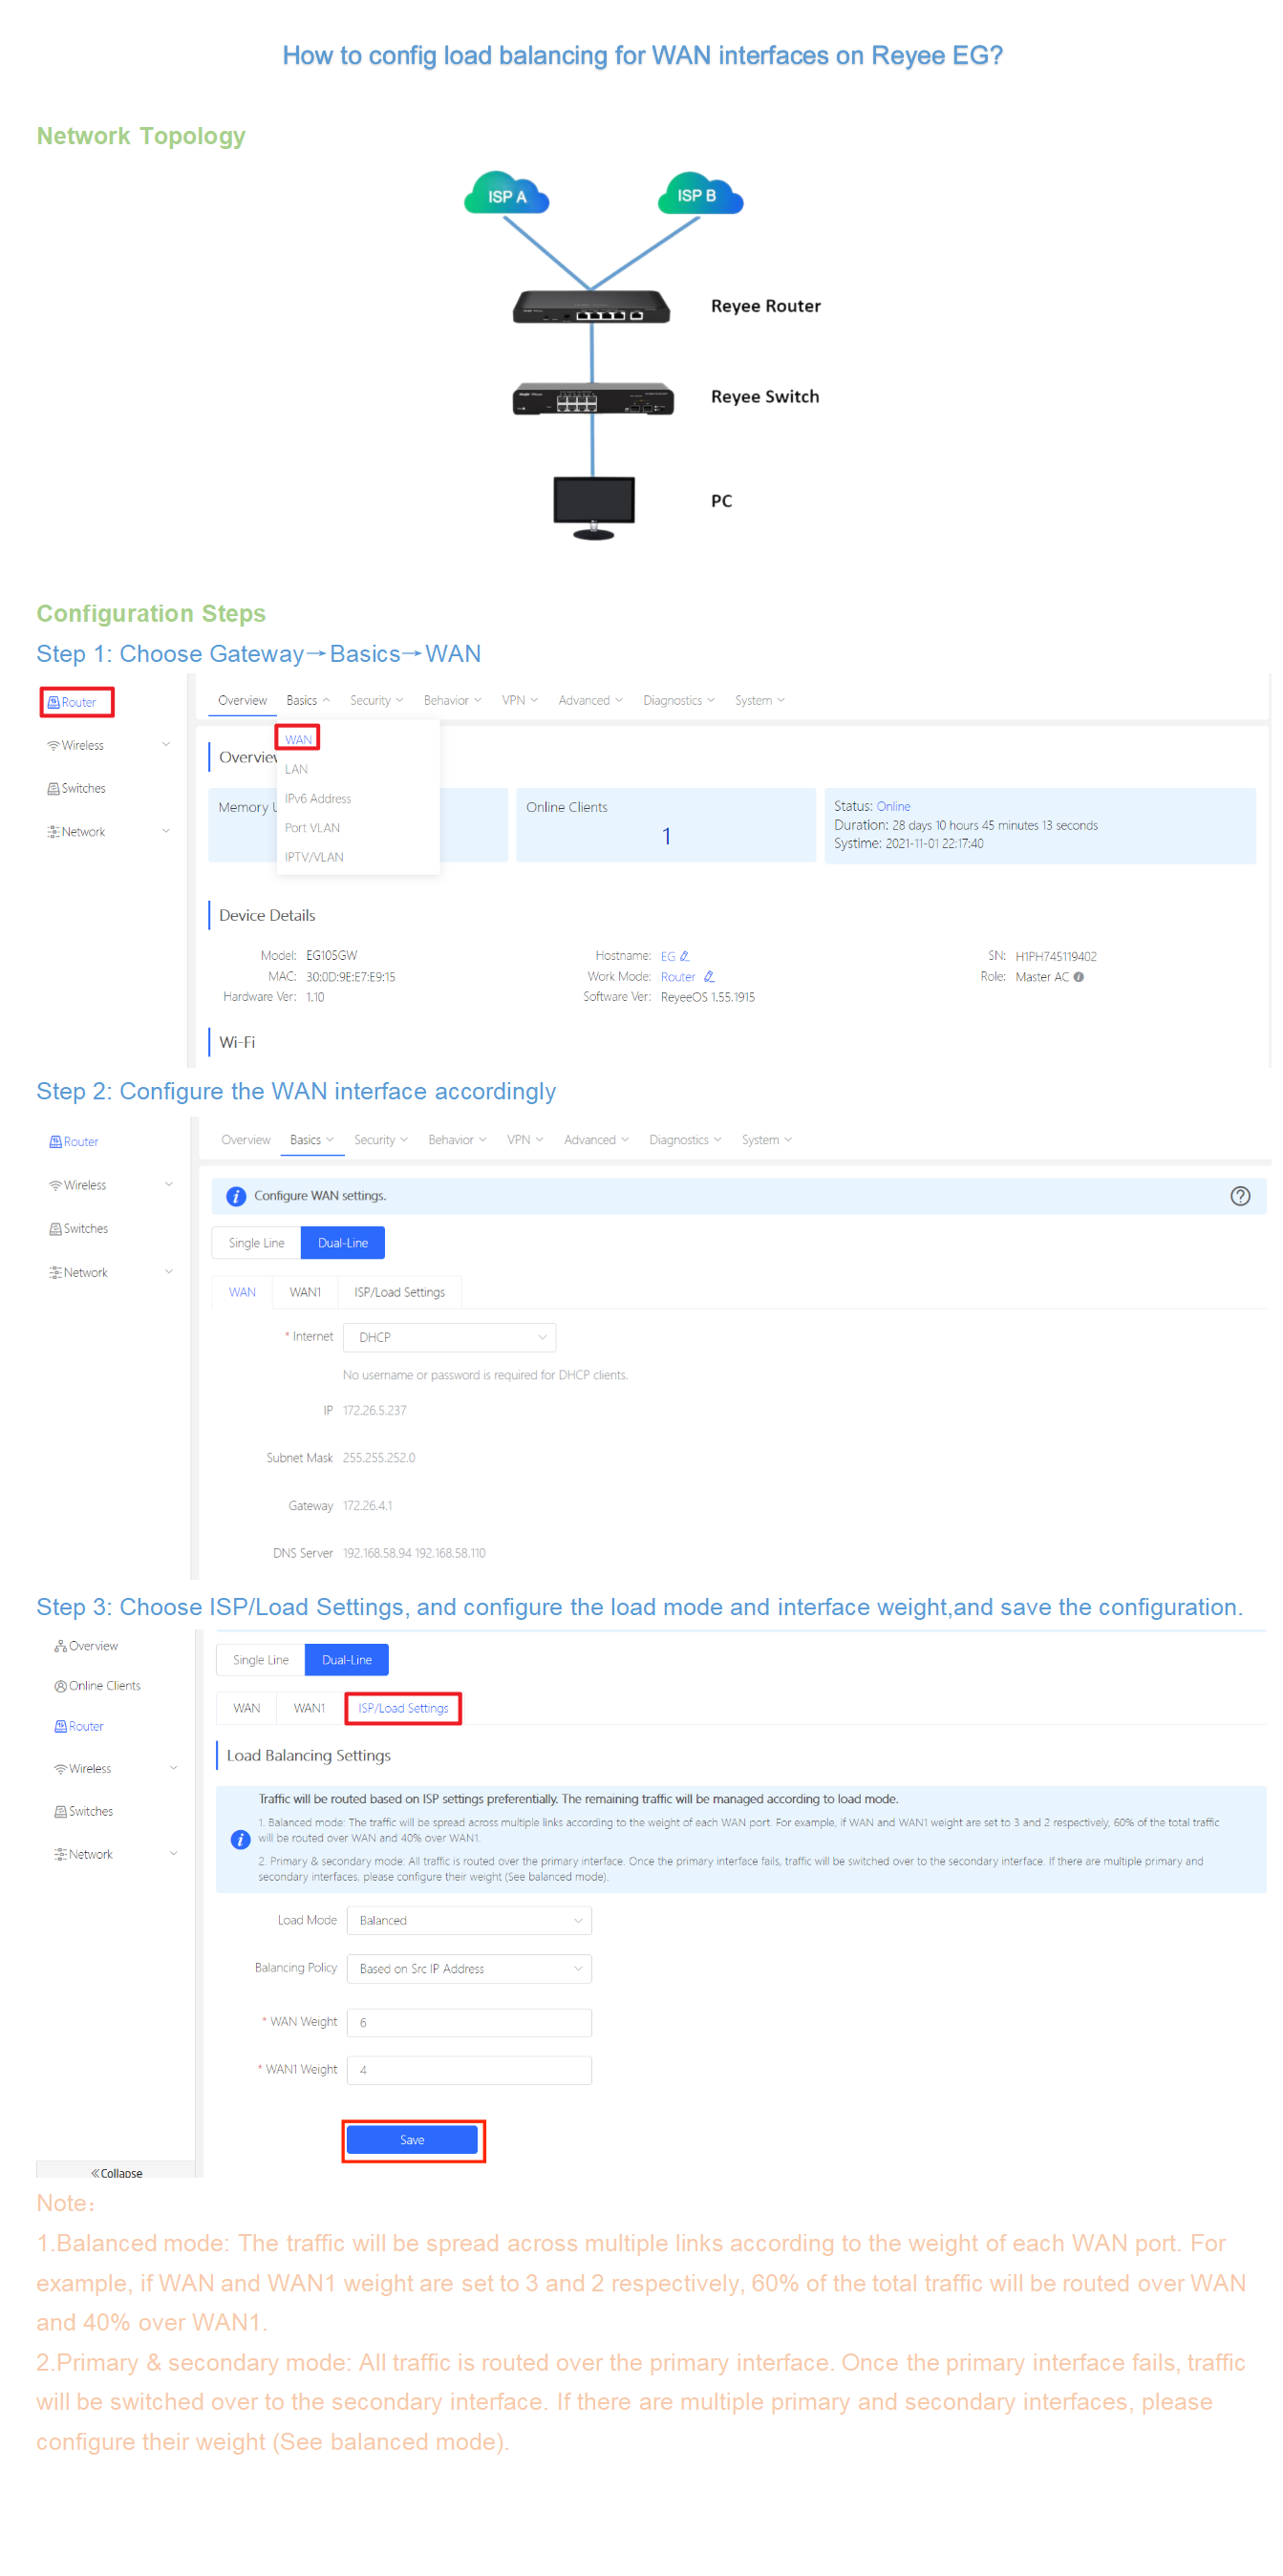1283x2576 pixels.
Task: Open the Internet DHCP dropdown
Action: coord(449,1337)
